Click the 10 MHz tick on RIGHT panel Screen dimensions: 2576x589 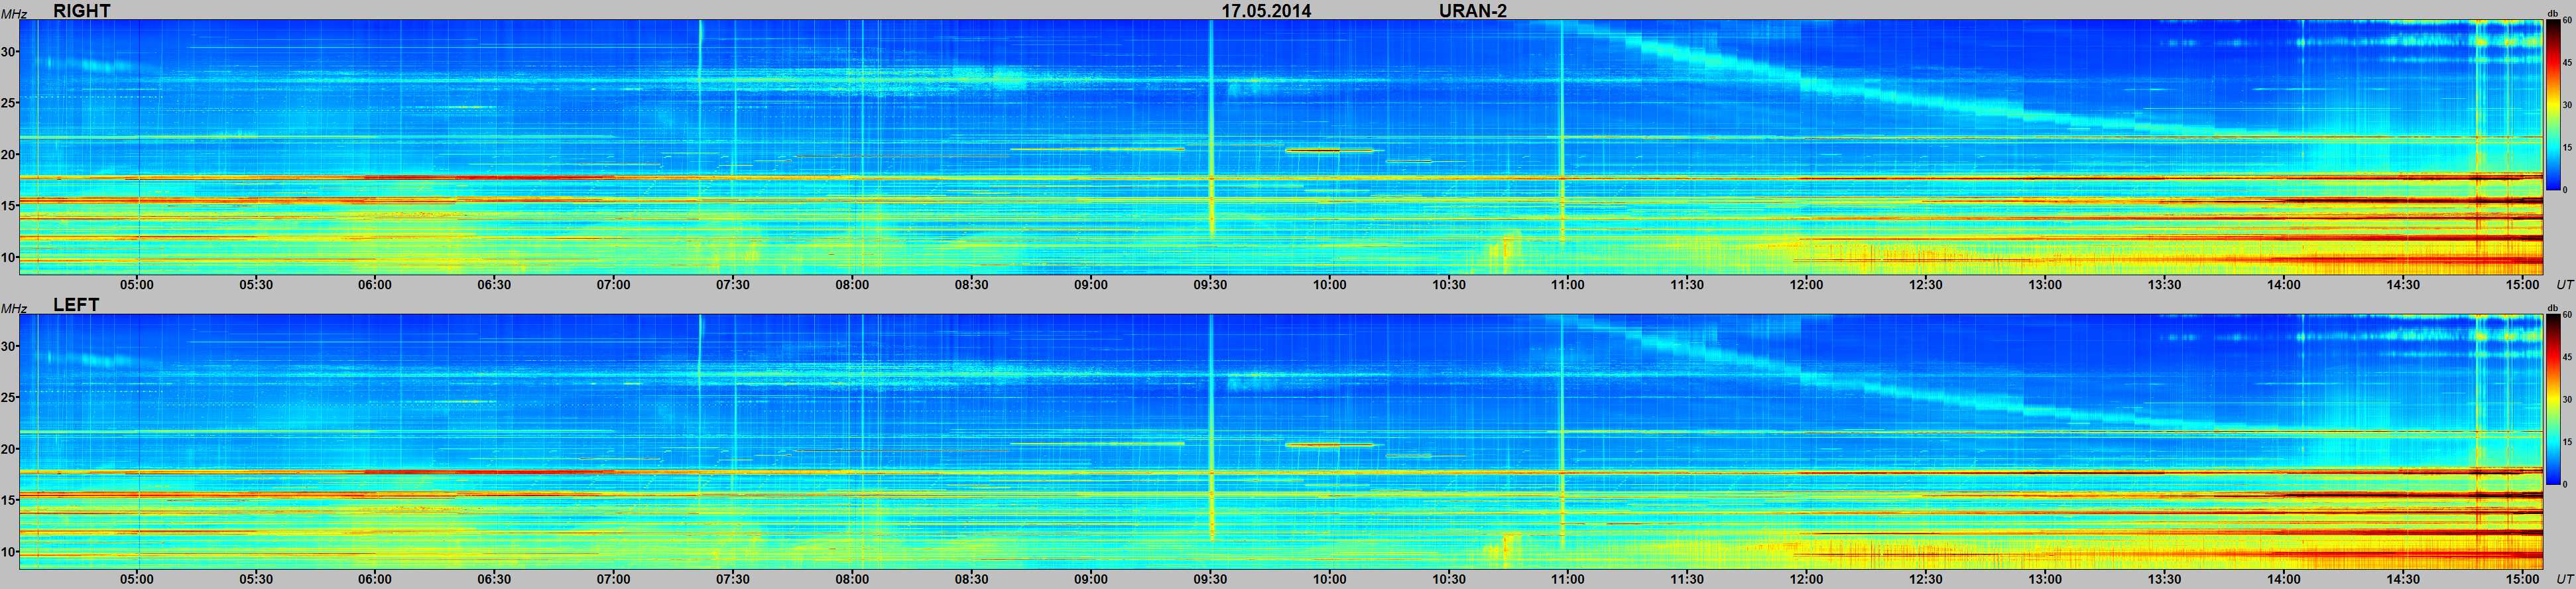(8, 257)
